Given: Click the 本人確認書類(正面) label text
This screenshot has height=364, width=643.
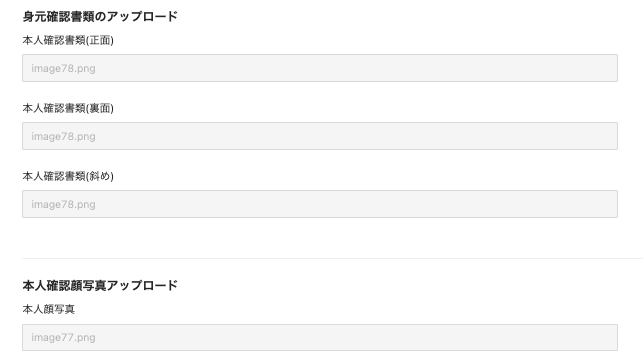Looking at the screenshot, I should coord(68,40).
